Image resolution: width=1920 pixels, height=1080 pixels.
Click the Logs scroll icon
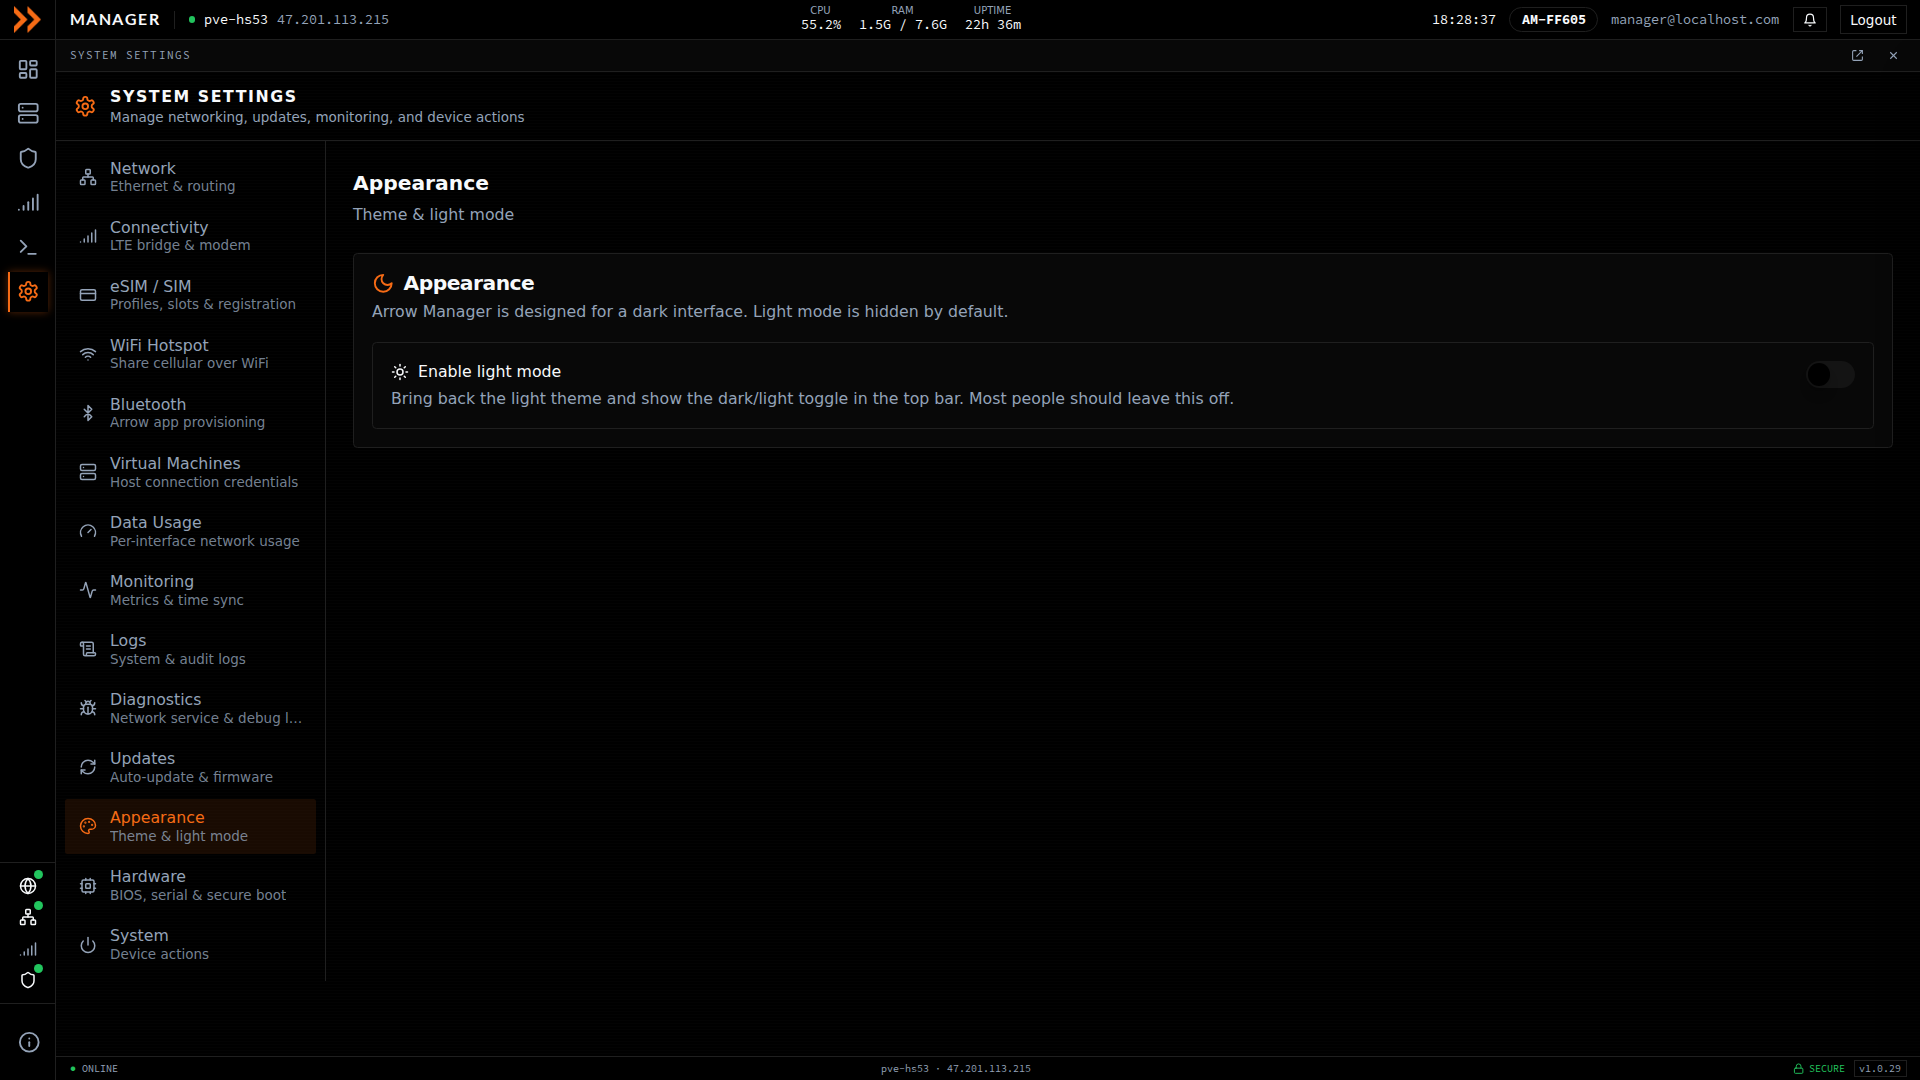coord(88,649)
